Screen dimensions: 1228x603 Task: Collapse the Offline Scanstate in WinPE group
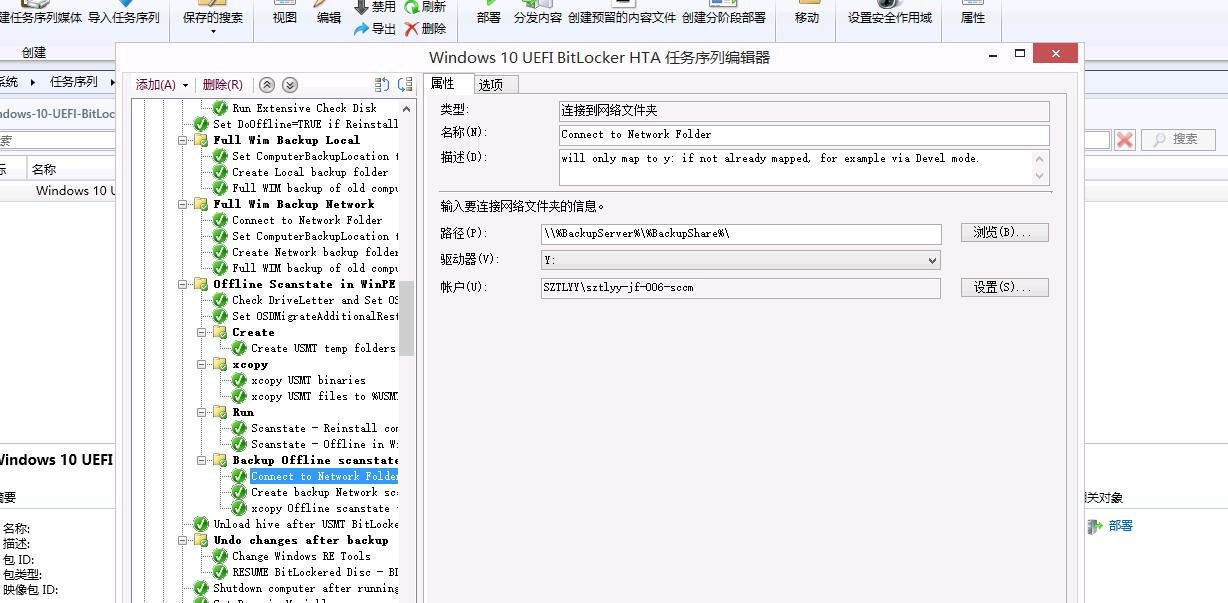coord(183,284)
